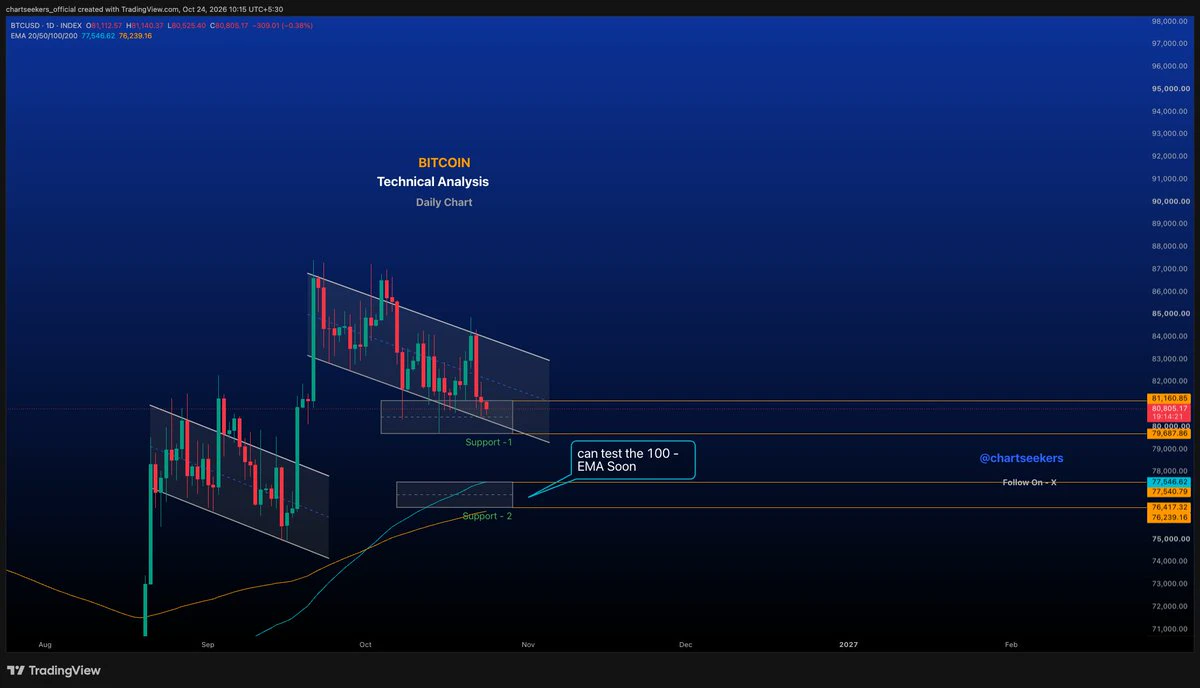Select the 'can test the 100 - EMA Soon' callout
Screen dimensions: 1200x688
pyautogui.click(x=631, y=460)
